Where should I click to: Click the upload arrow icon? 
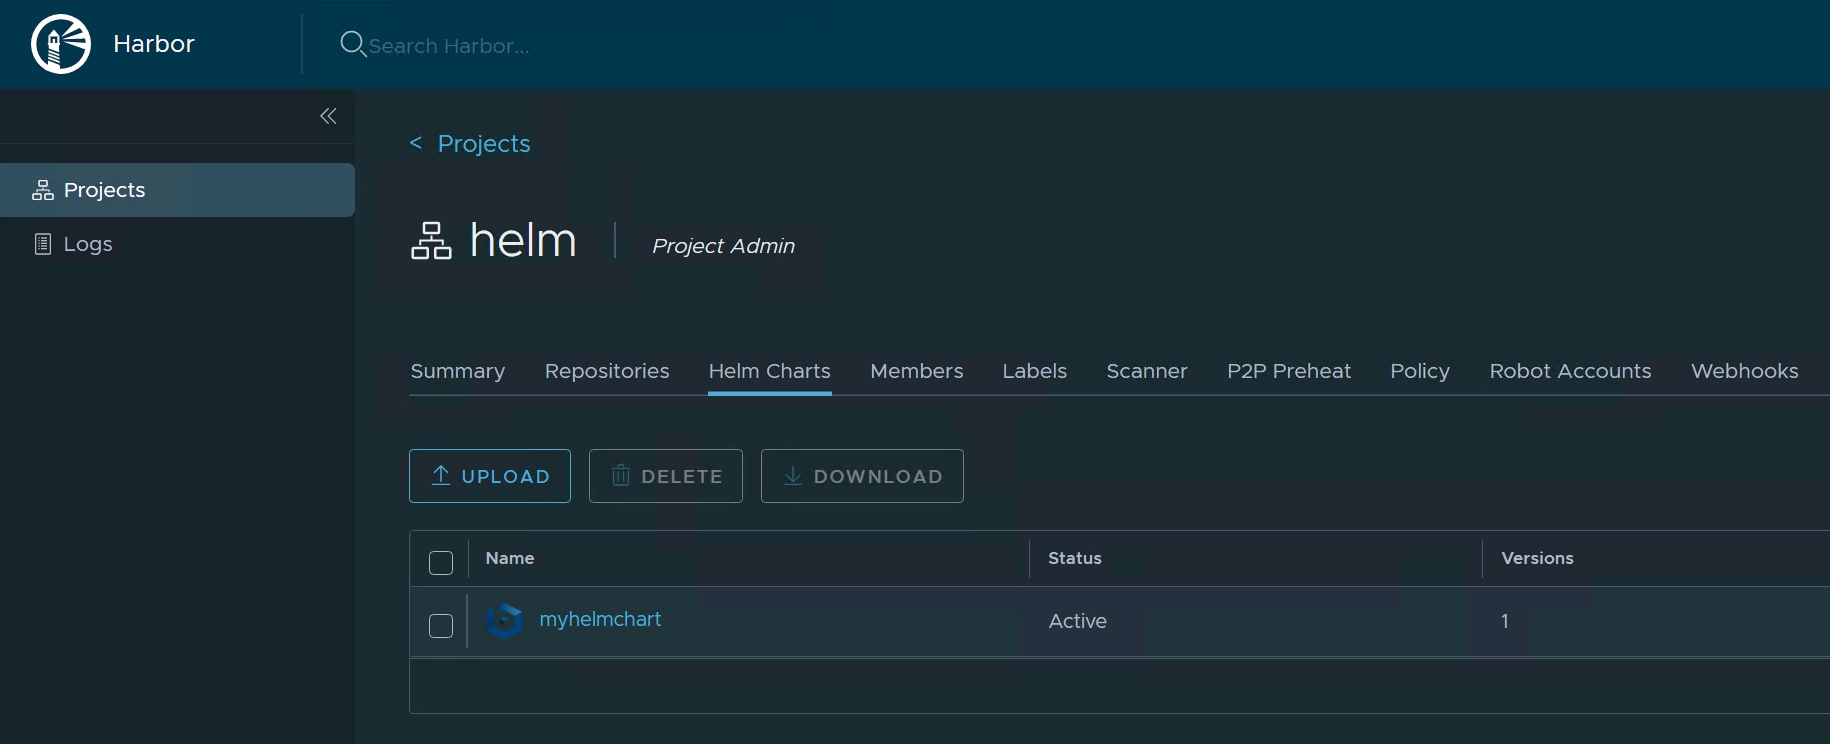pyautogui.click(x=441, y=475)
